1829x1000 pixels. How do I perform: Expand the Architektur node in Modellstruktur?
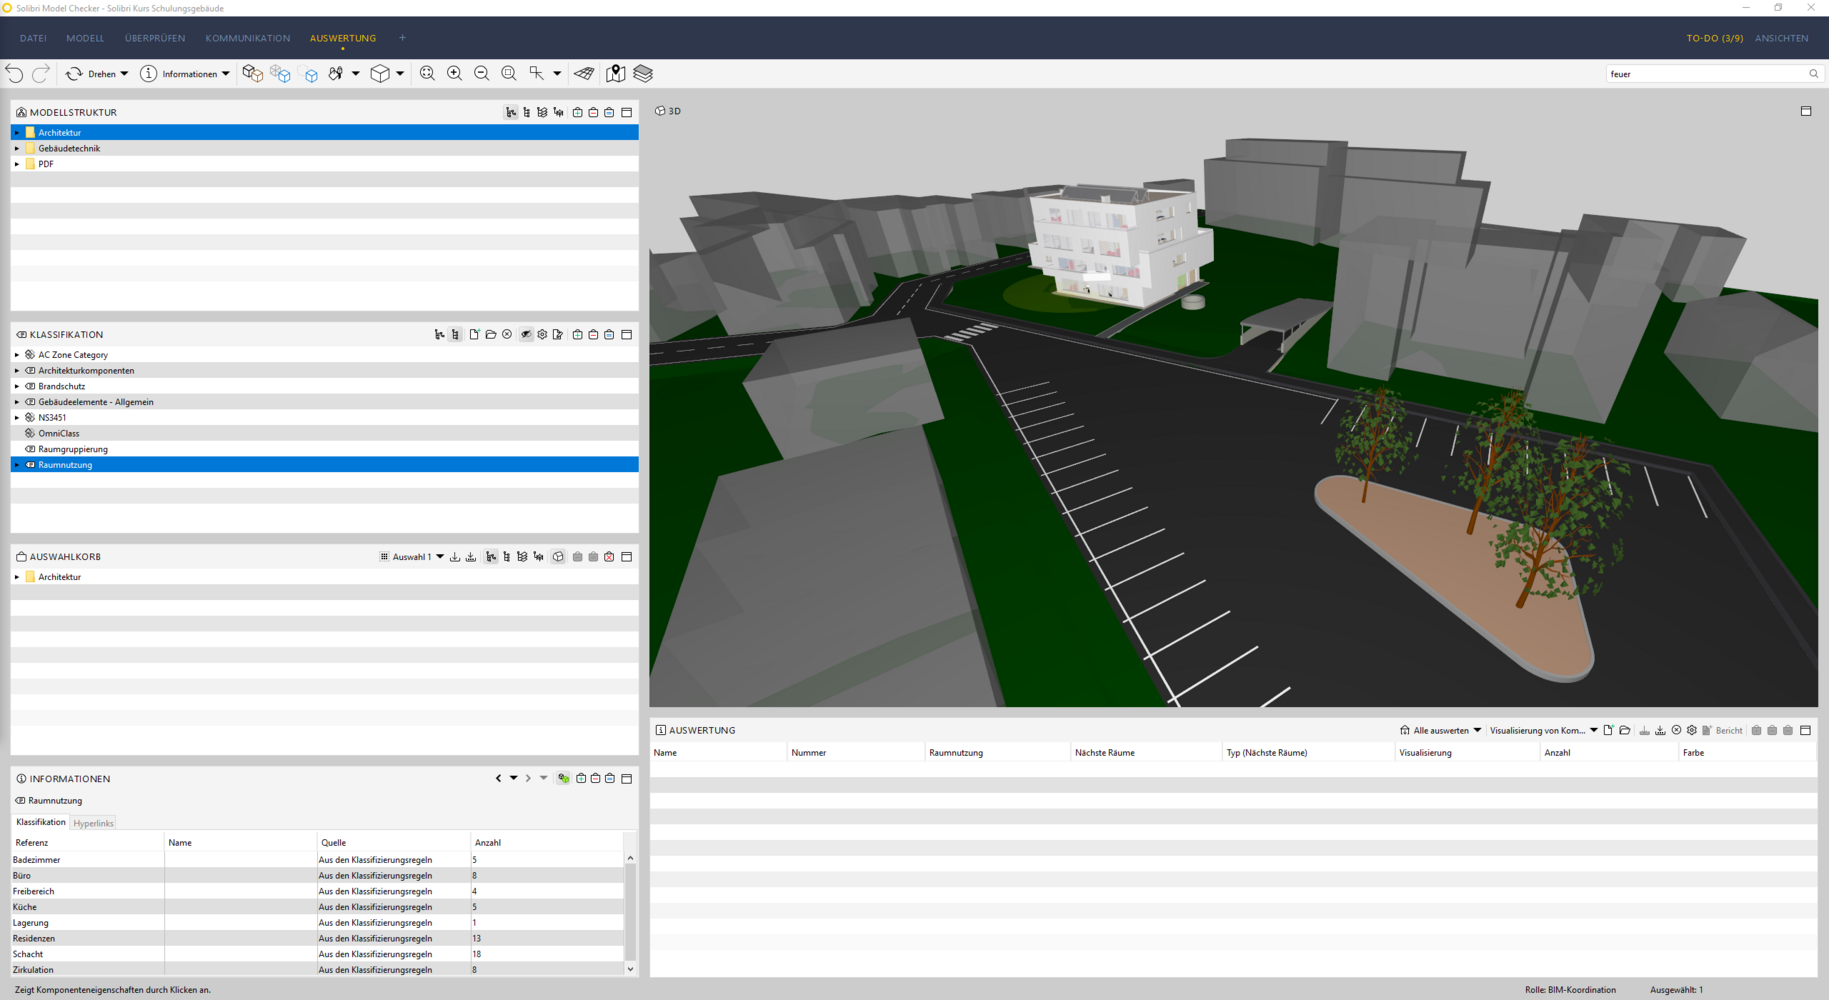coord(17,132)
